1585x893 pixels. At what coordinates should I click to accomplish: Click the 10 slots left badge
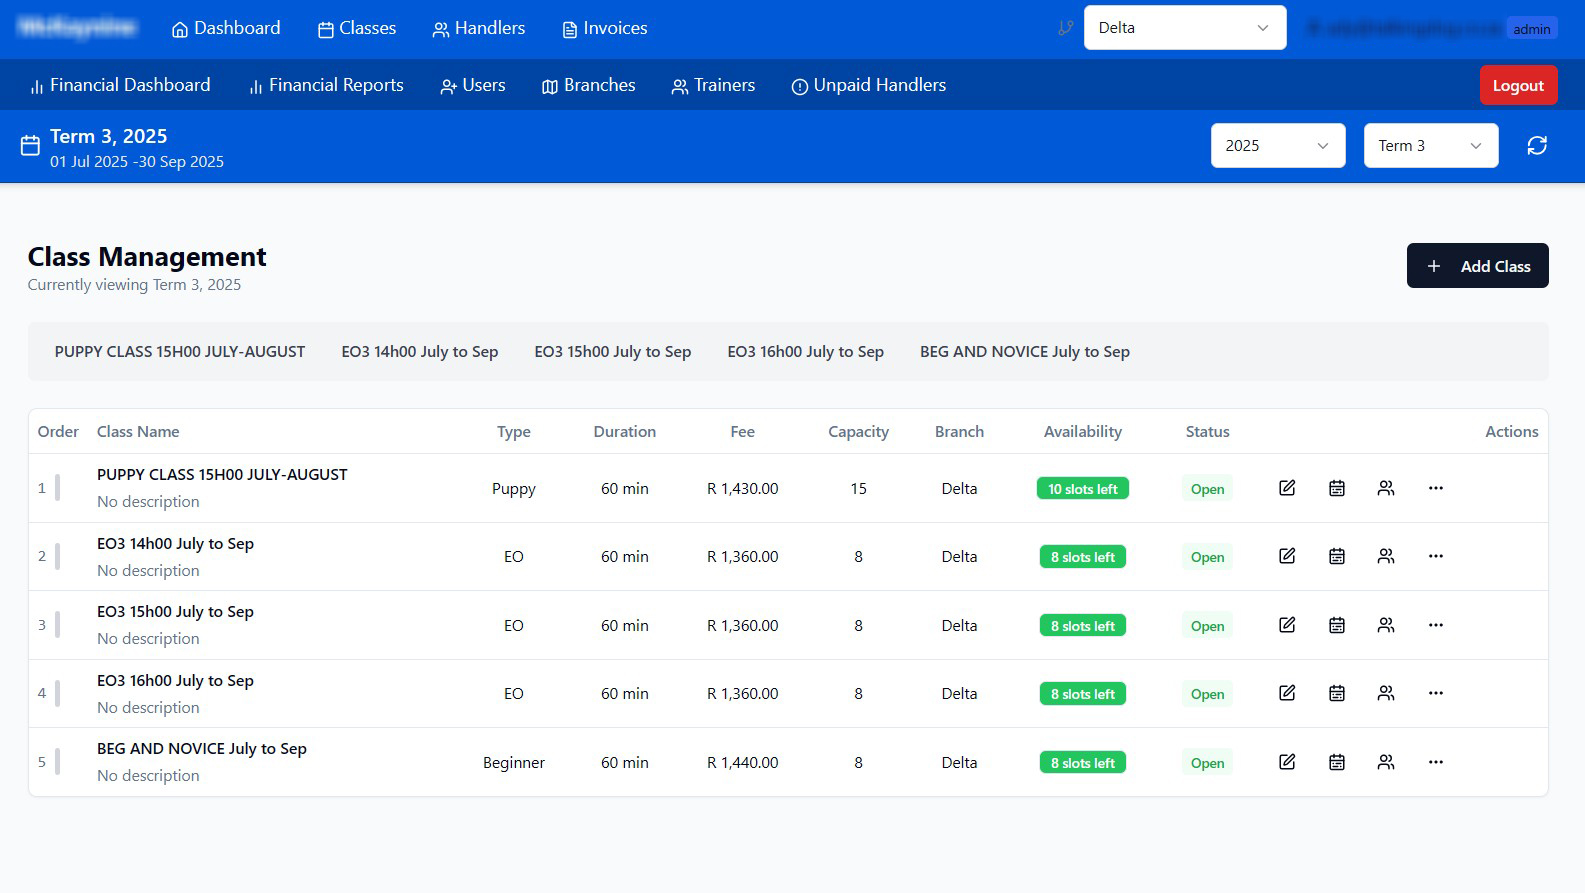[x=1083, y=489]
